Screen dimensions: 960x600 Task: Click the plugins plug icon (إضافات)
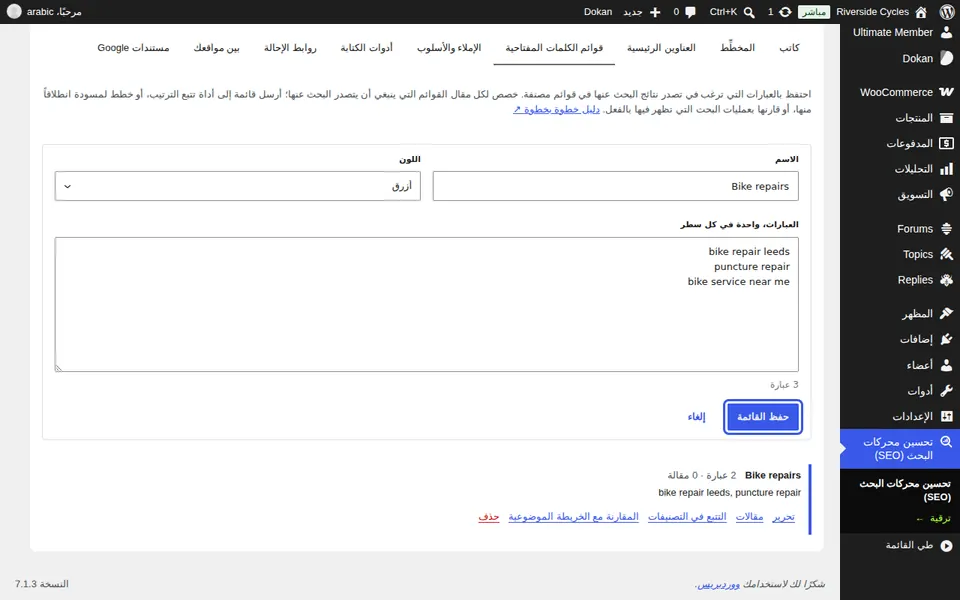pos(946,339)
